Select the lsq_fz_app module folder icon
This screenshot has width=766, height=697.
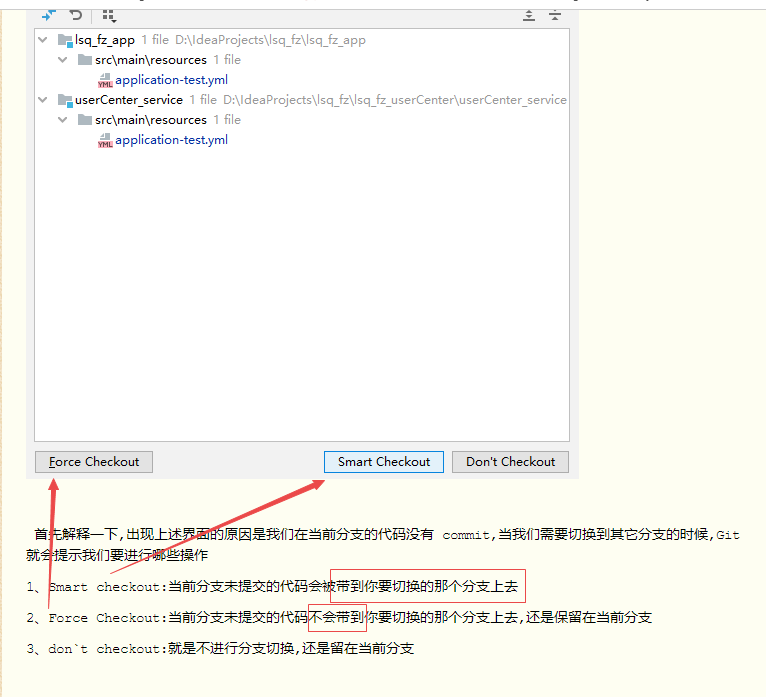tap(65, 40)
